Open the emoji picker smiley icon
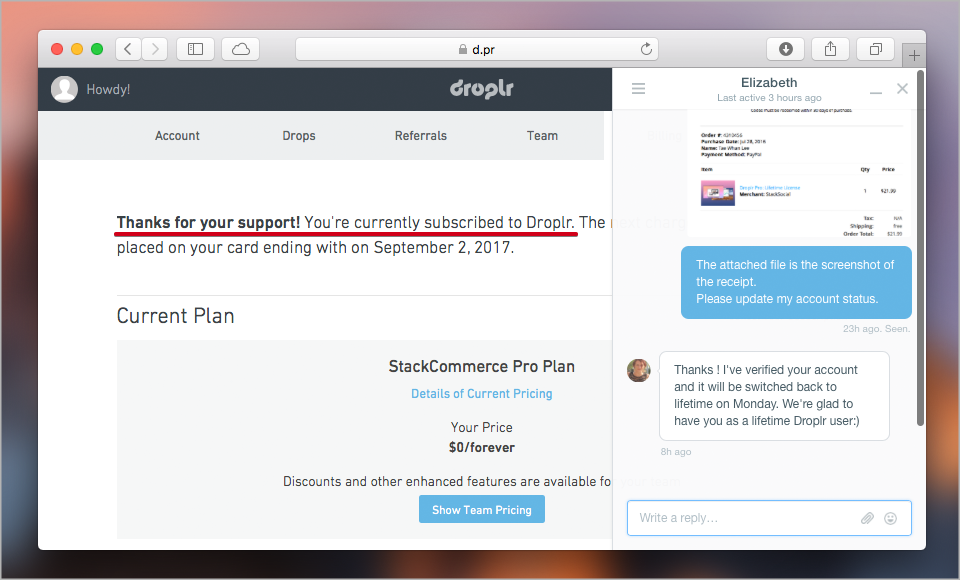This screenshot has width=960, height=580. [x=891, y=518]
